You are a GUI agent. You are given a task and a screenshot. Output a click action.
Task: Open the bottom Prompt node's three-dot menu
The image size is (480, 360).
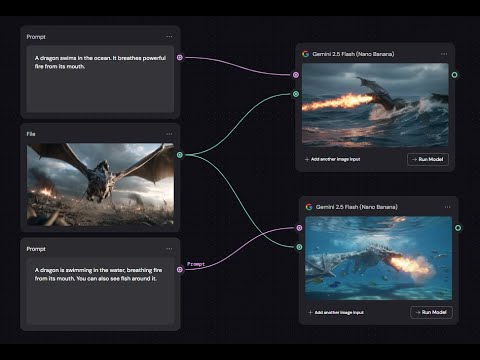click(x=169, y=249)
